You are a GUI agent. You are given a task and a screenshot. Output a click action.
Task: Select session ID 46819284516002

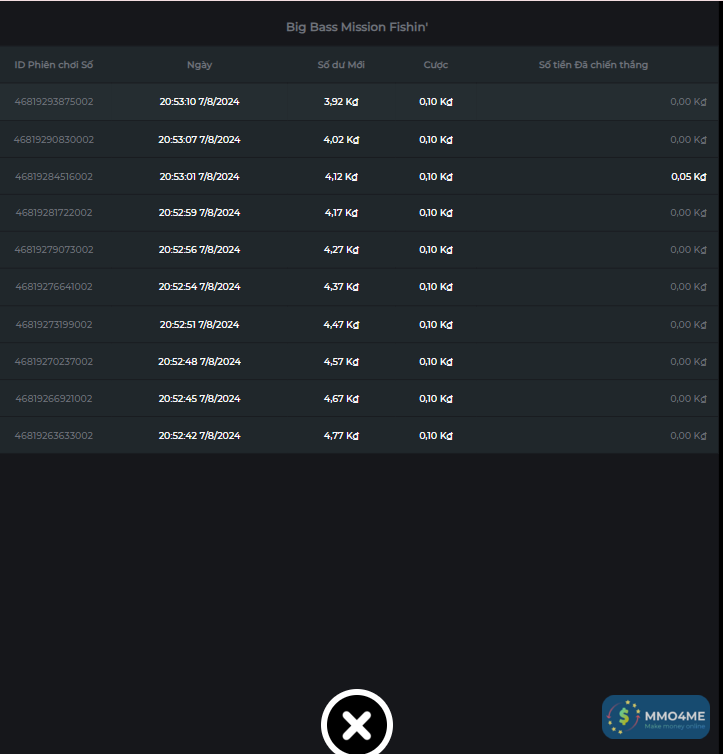click(x=54, y=176)
